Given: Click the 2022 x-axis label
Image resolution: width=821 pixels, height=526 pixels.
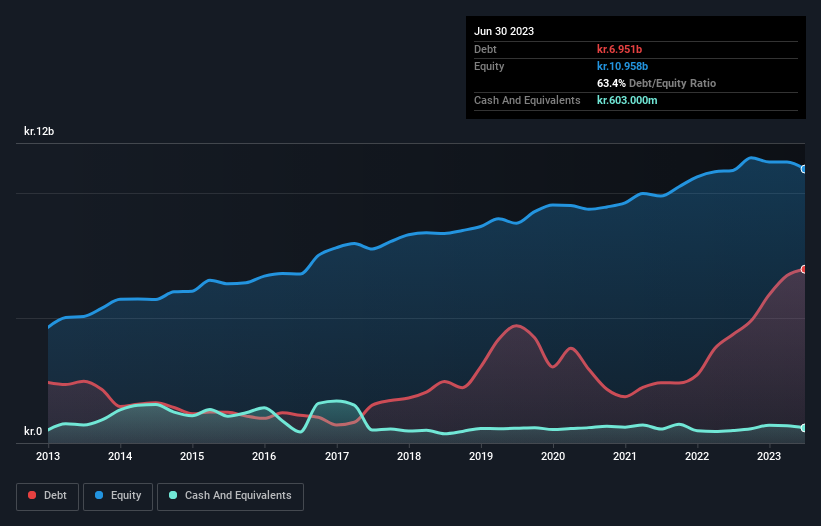Looking at the screenshot, I should point(697,456).
